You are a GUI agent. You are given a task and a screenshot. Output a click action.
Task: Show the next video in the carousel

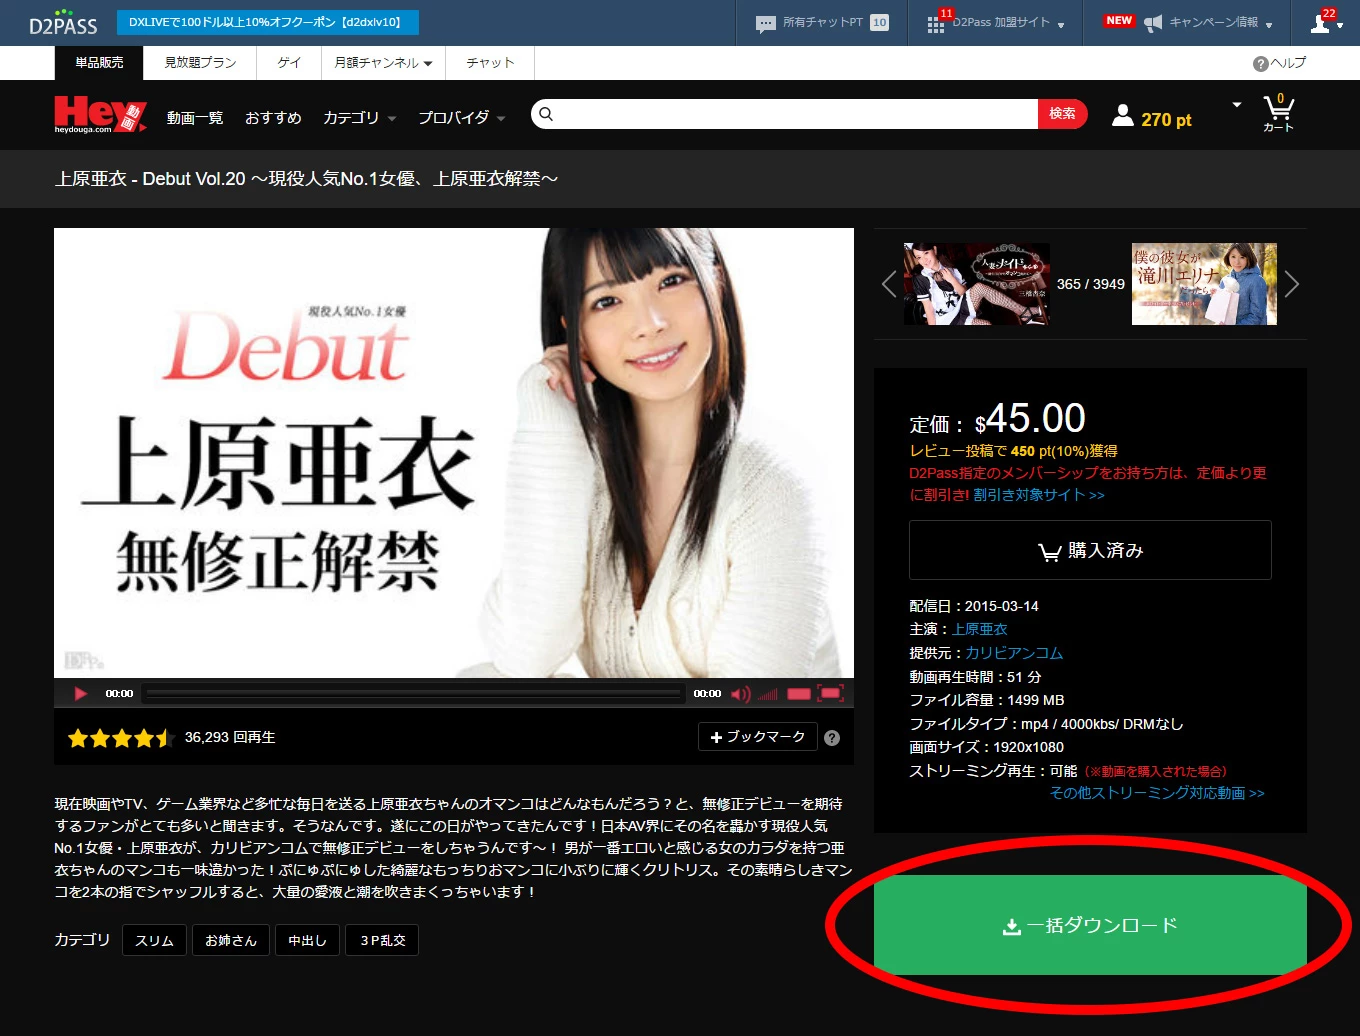[x=1292, y=284]
